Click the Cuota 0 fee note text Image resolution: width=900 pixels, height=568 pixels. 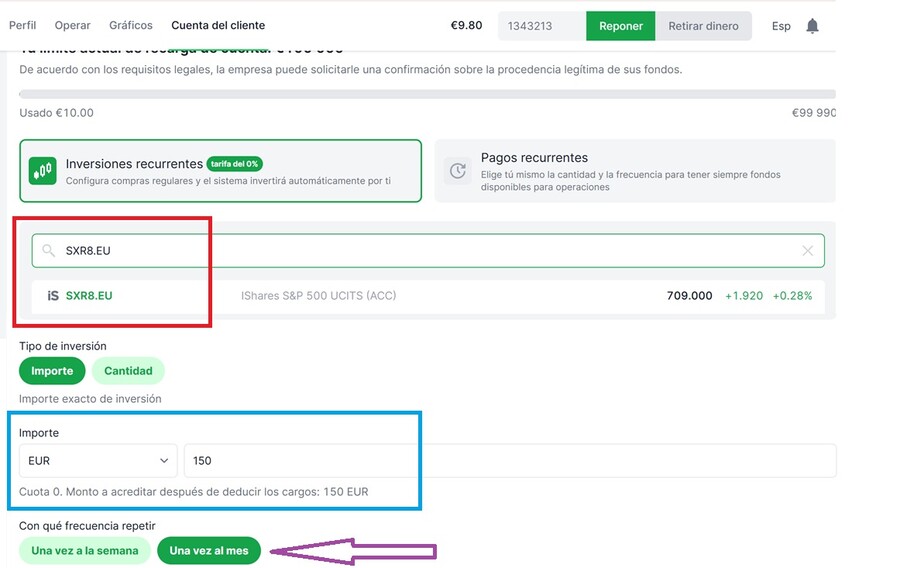click(193, 492)
